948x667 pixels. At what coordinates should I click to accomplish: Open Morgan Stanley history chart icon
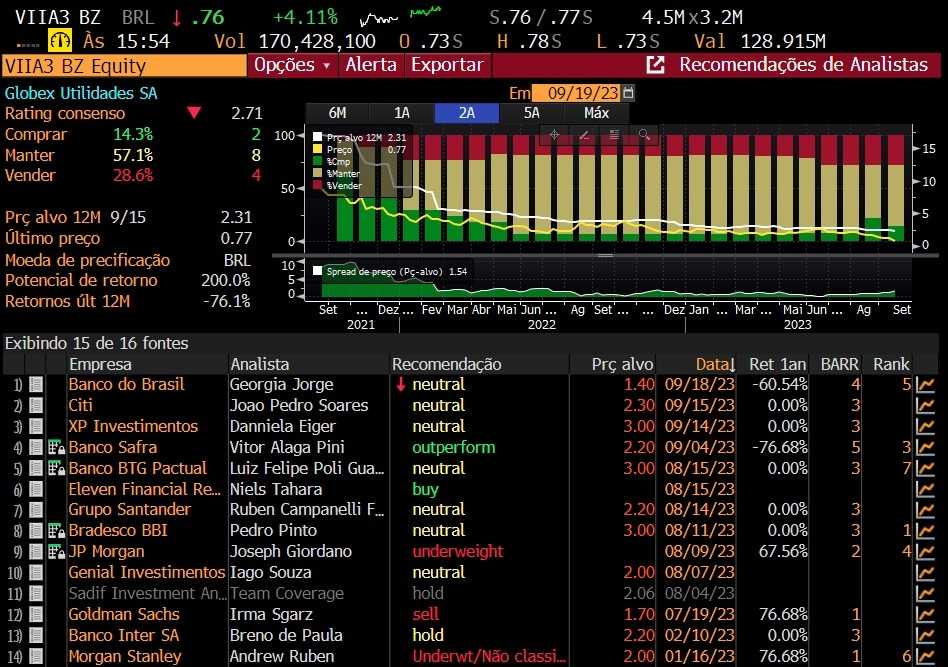925,657
